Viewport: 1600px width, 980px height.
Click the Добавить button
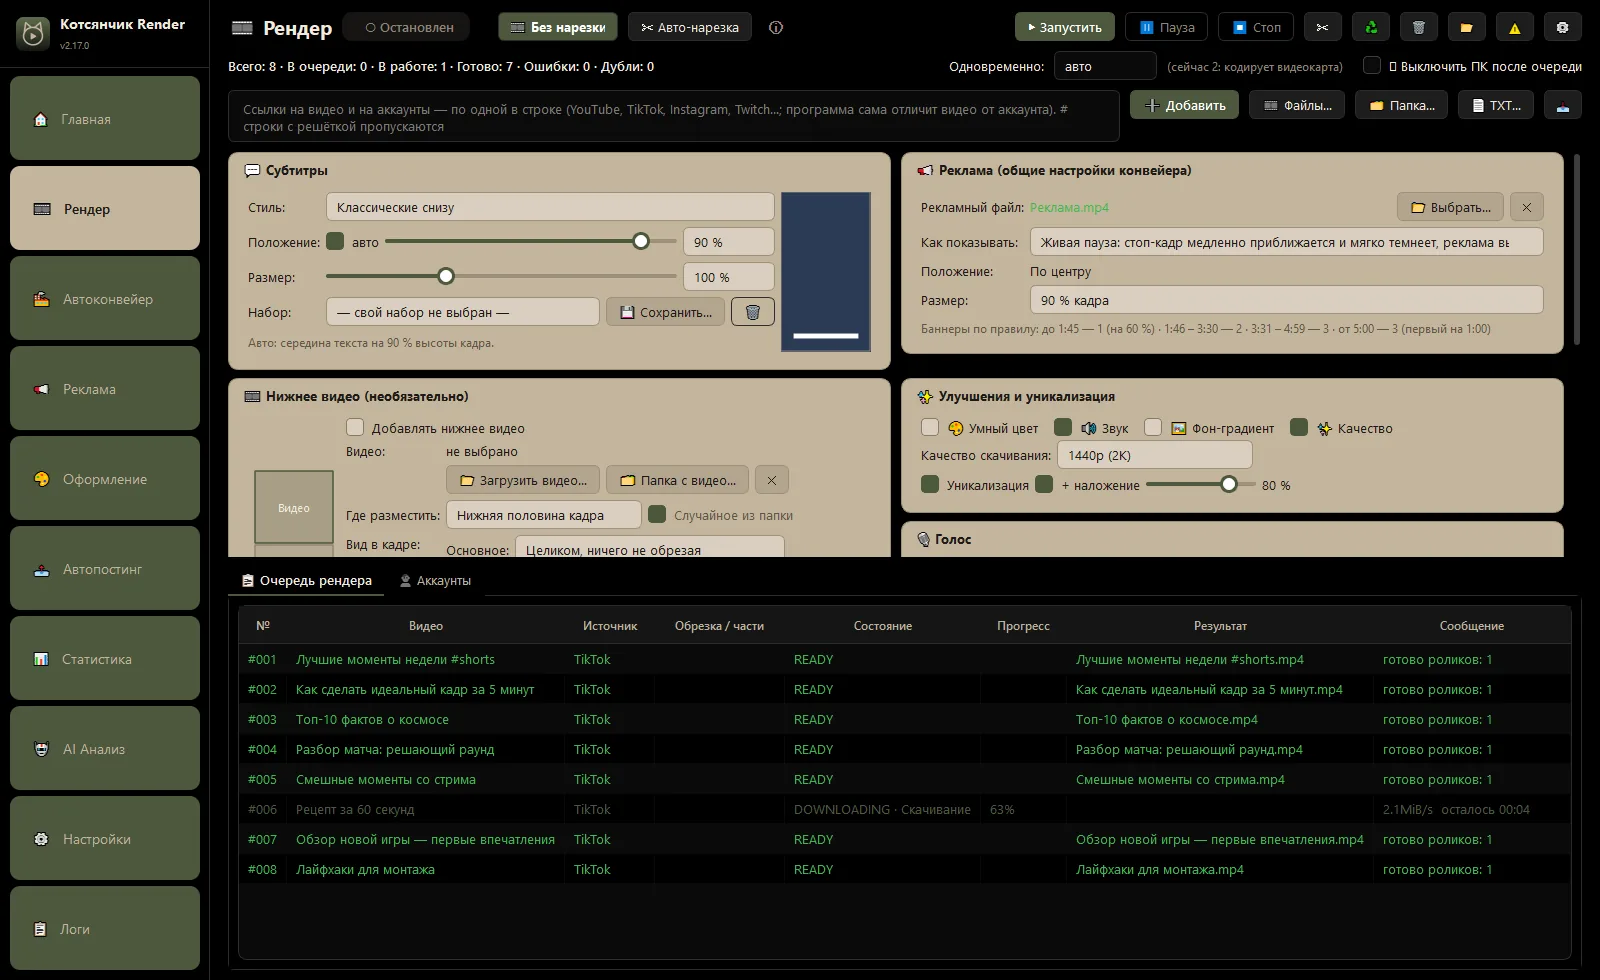click(x=1185, y=105)
